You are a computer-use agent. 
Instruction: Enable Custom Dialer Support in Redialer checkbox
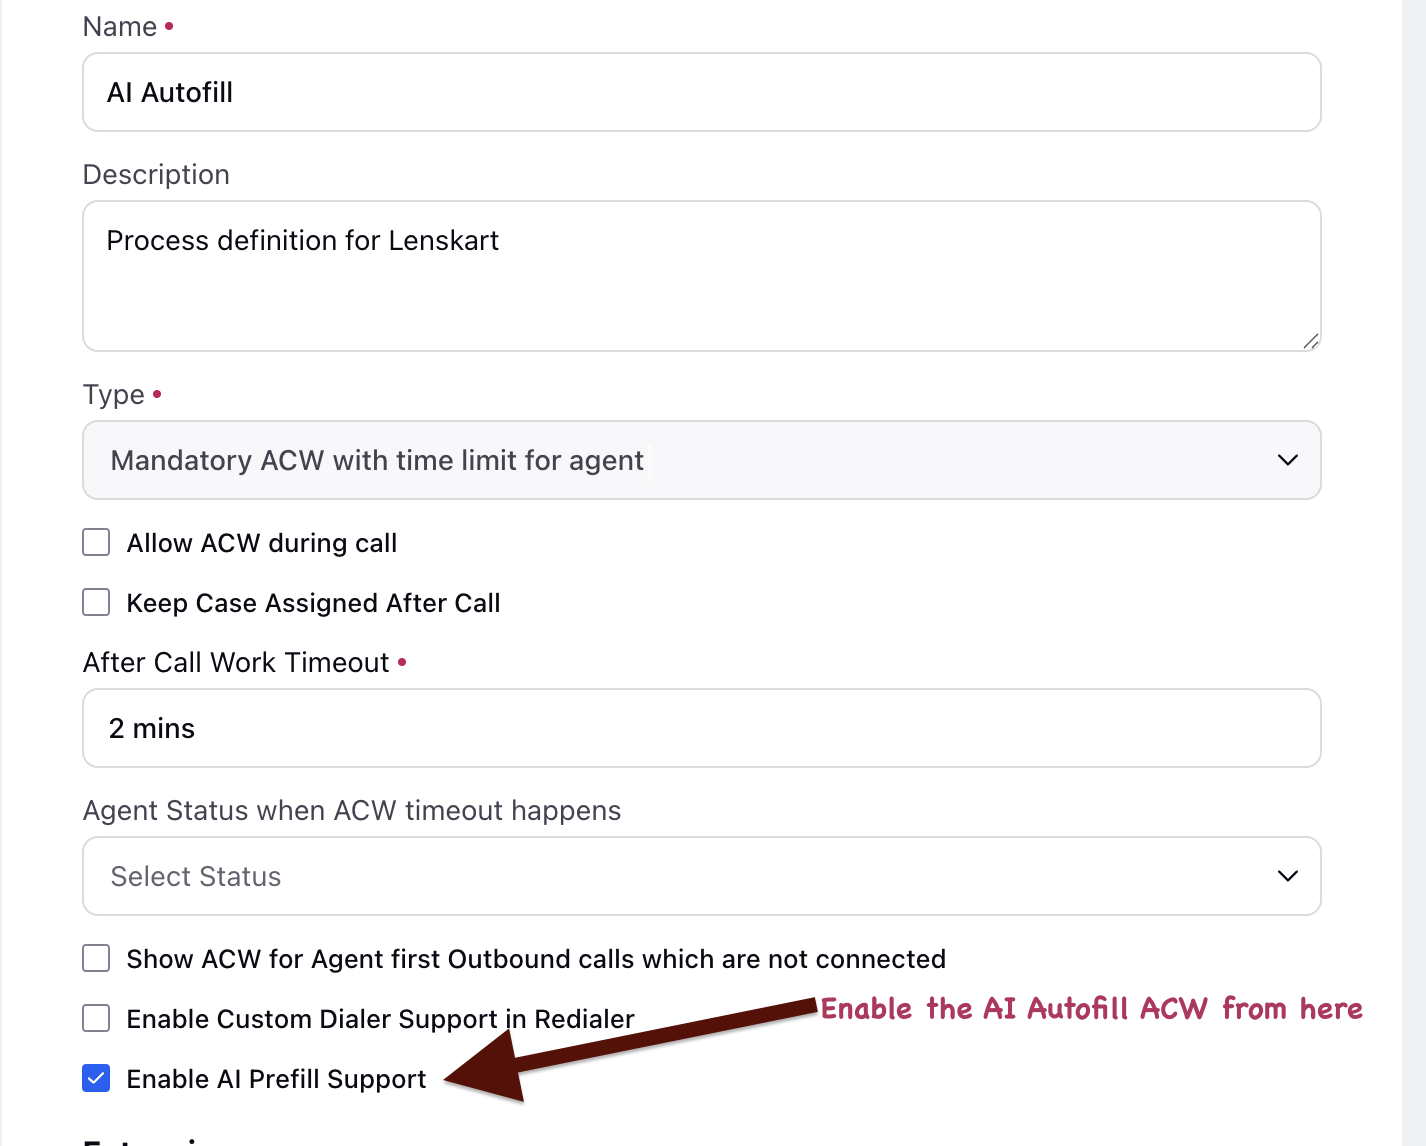point(96,1019)
